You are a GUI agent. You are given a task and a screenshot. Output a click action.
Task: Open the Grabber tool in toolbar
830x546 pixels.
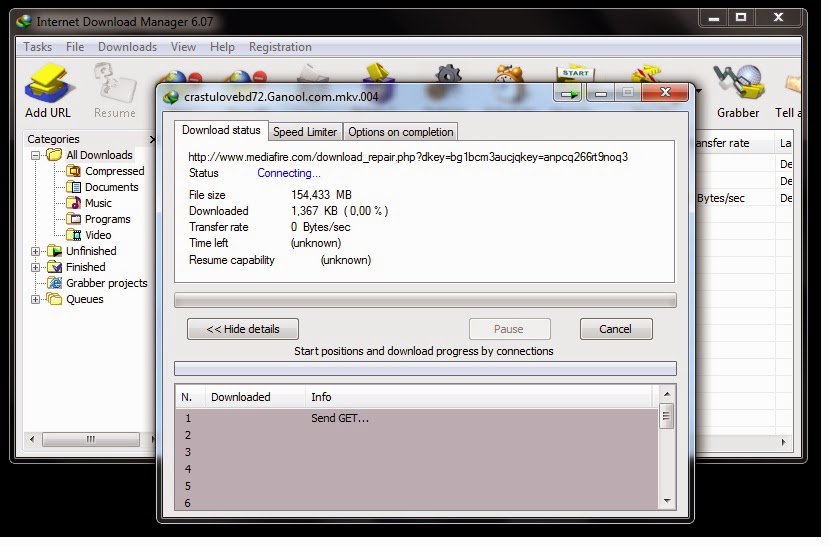click(738, 92)
